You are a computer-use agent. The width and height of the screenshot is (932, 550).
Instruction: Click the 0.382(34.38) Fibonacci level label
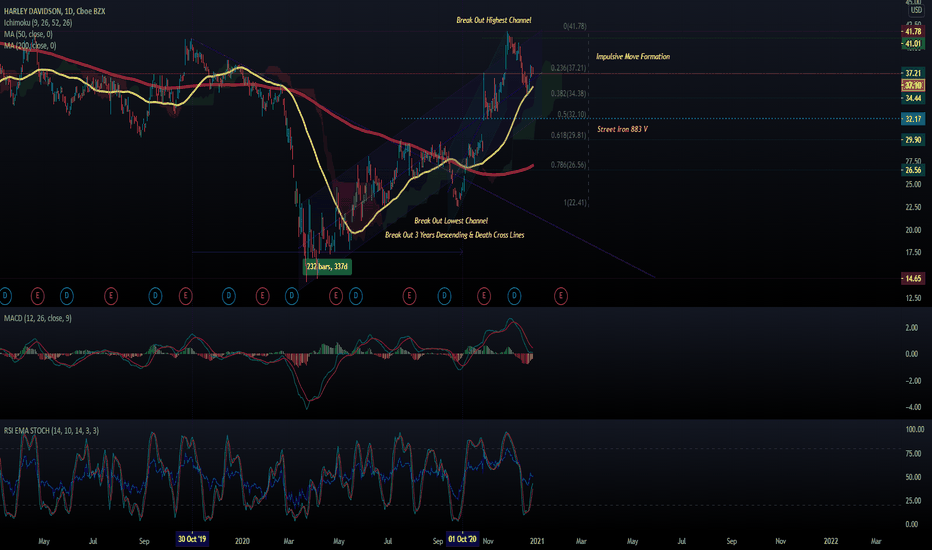568,93
